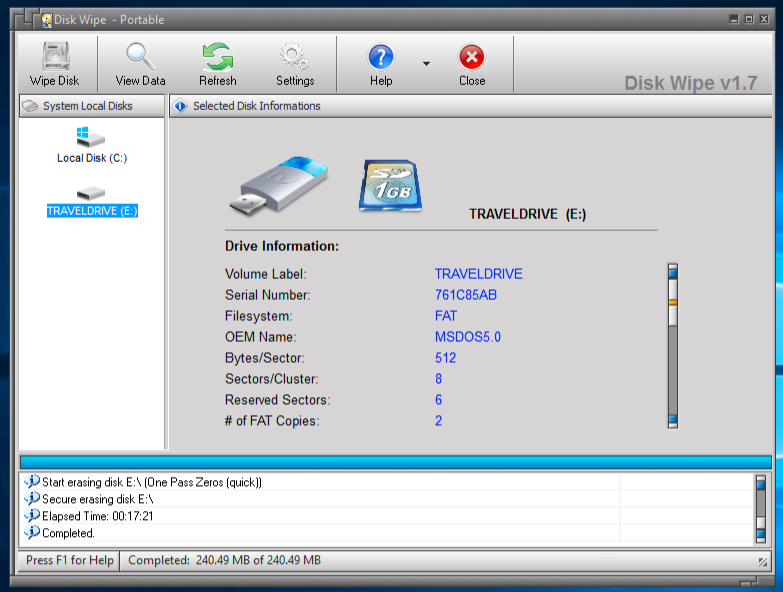Select TRAVELDRIVE (E:) in disk list
783x592 pixels.
[x=91, y=211]
